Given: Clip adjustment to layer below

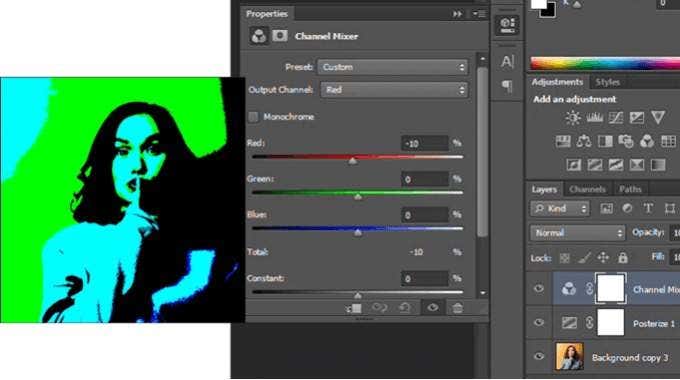Looking at the screenshot, I should tap(354, 308).
